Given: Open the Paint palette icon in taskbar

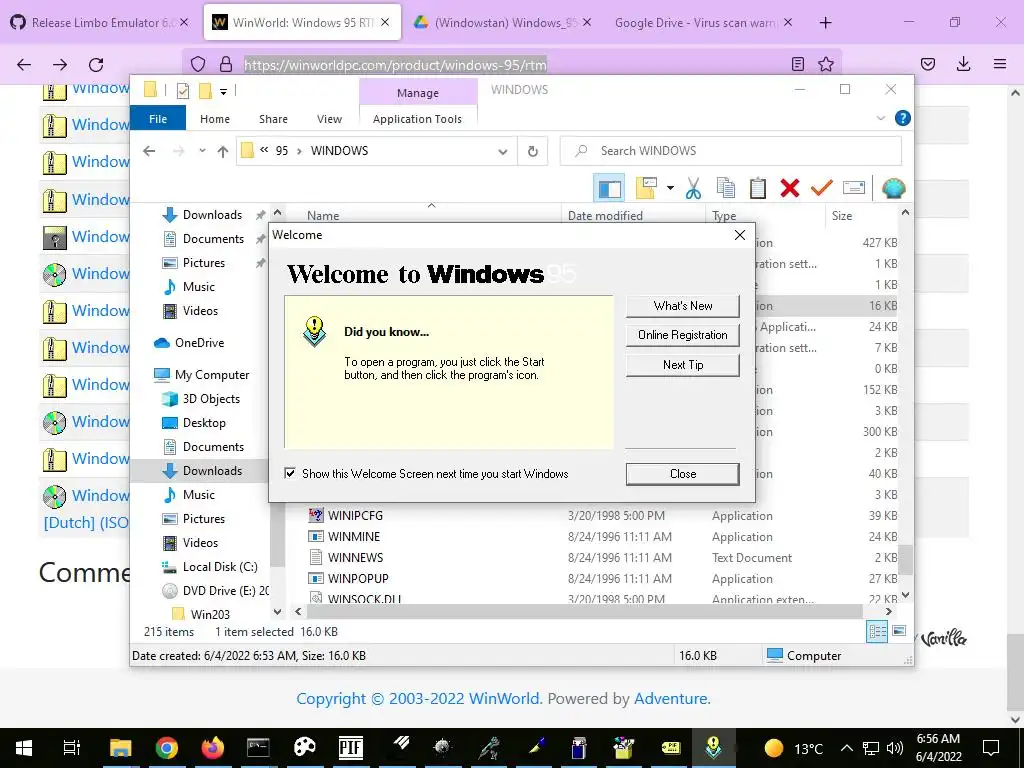Looking at the screenshot, I should pyautogui.click(x=304, y=747).
